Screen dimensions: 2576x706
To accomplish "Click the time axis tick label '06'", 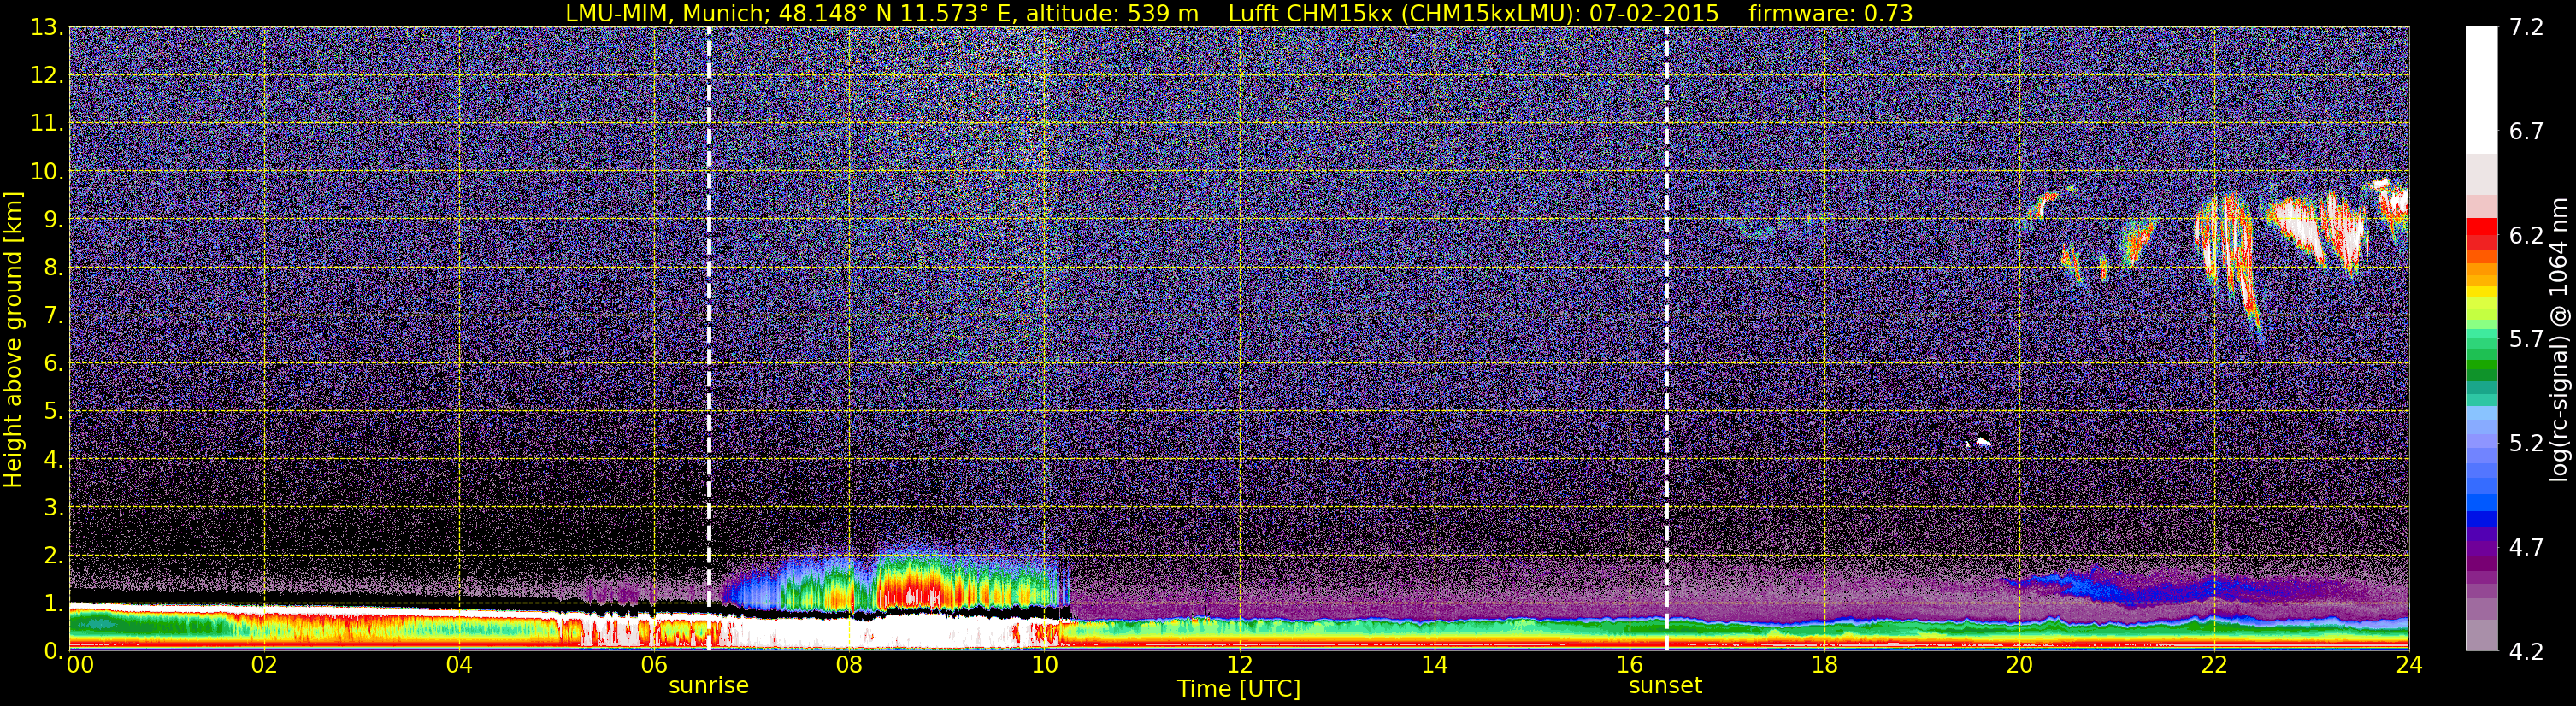I will [x=654, y=665].
